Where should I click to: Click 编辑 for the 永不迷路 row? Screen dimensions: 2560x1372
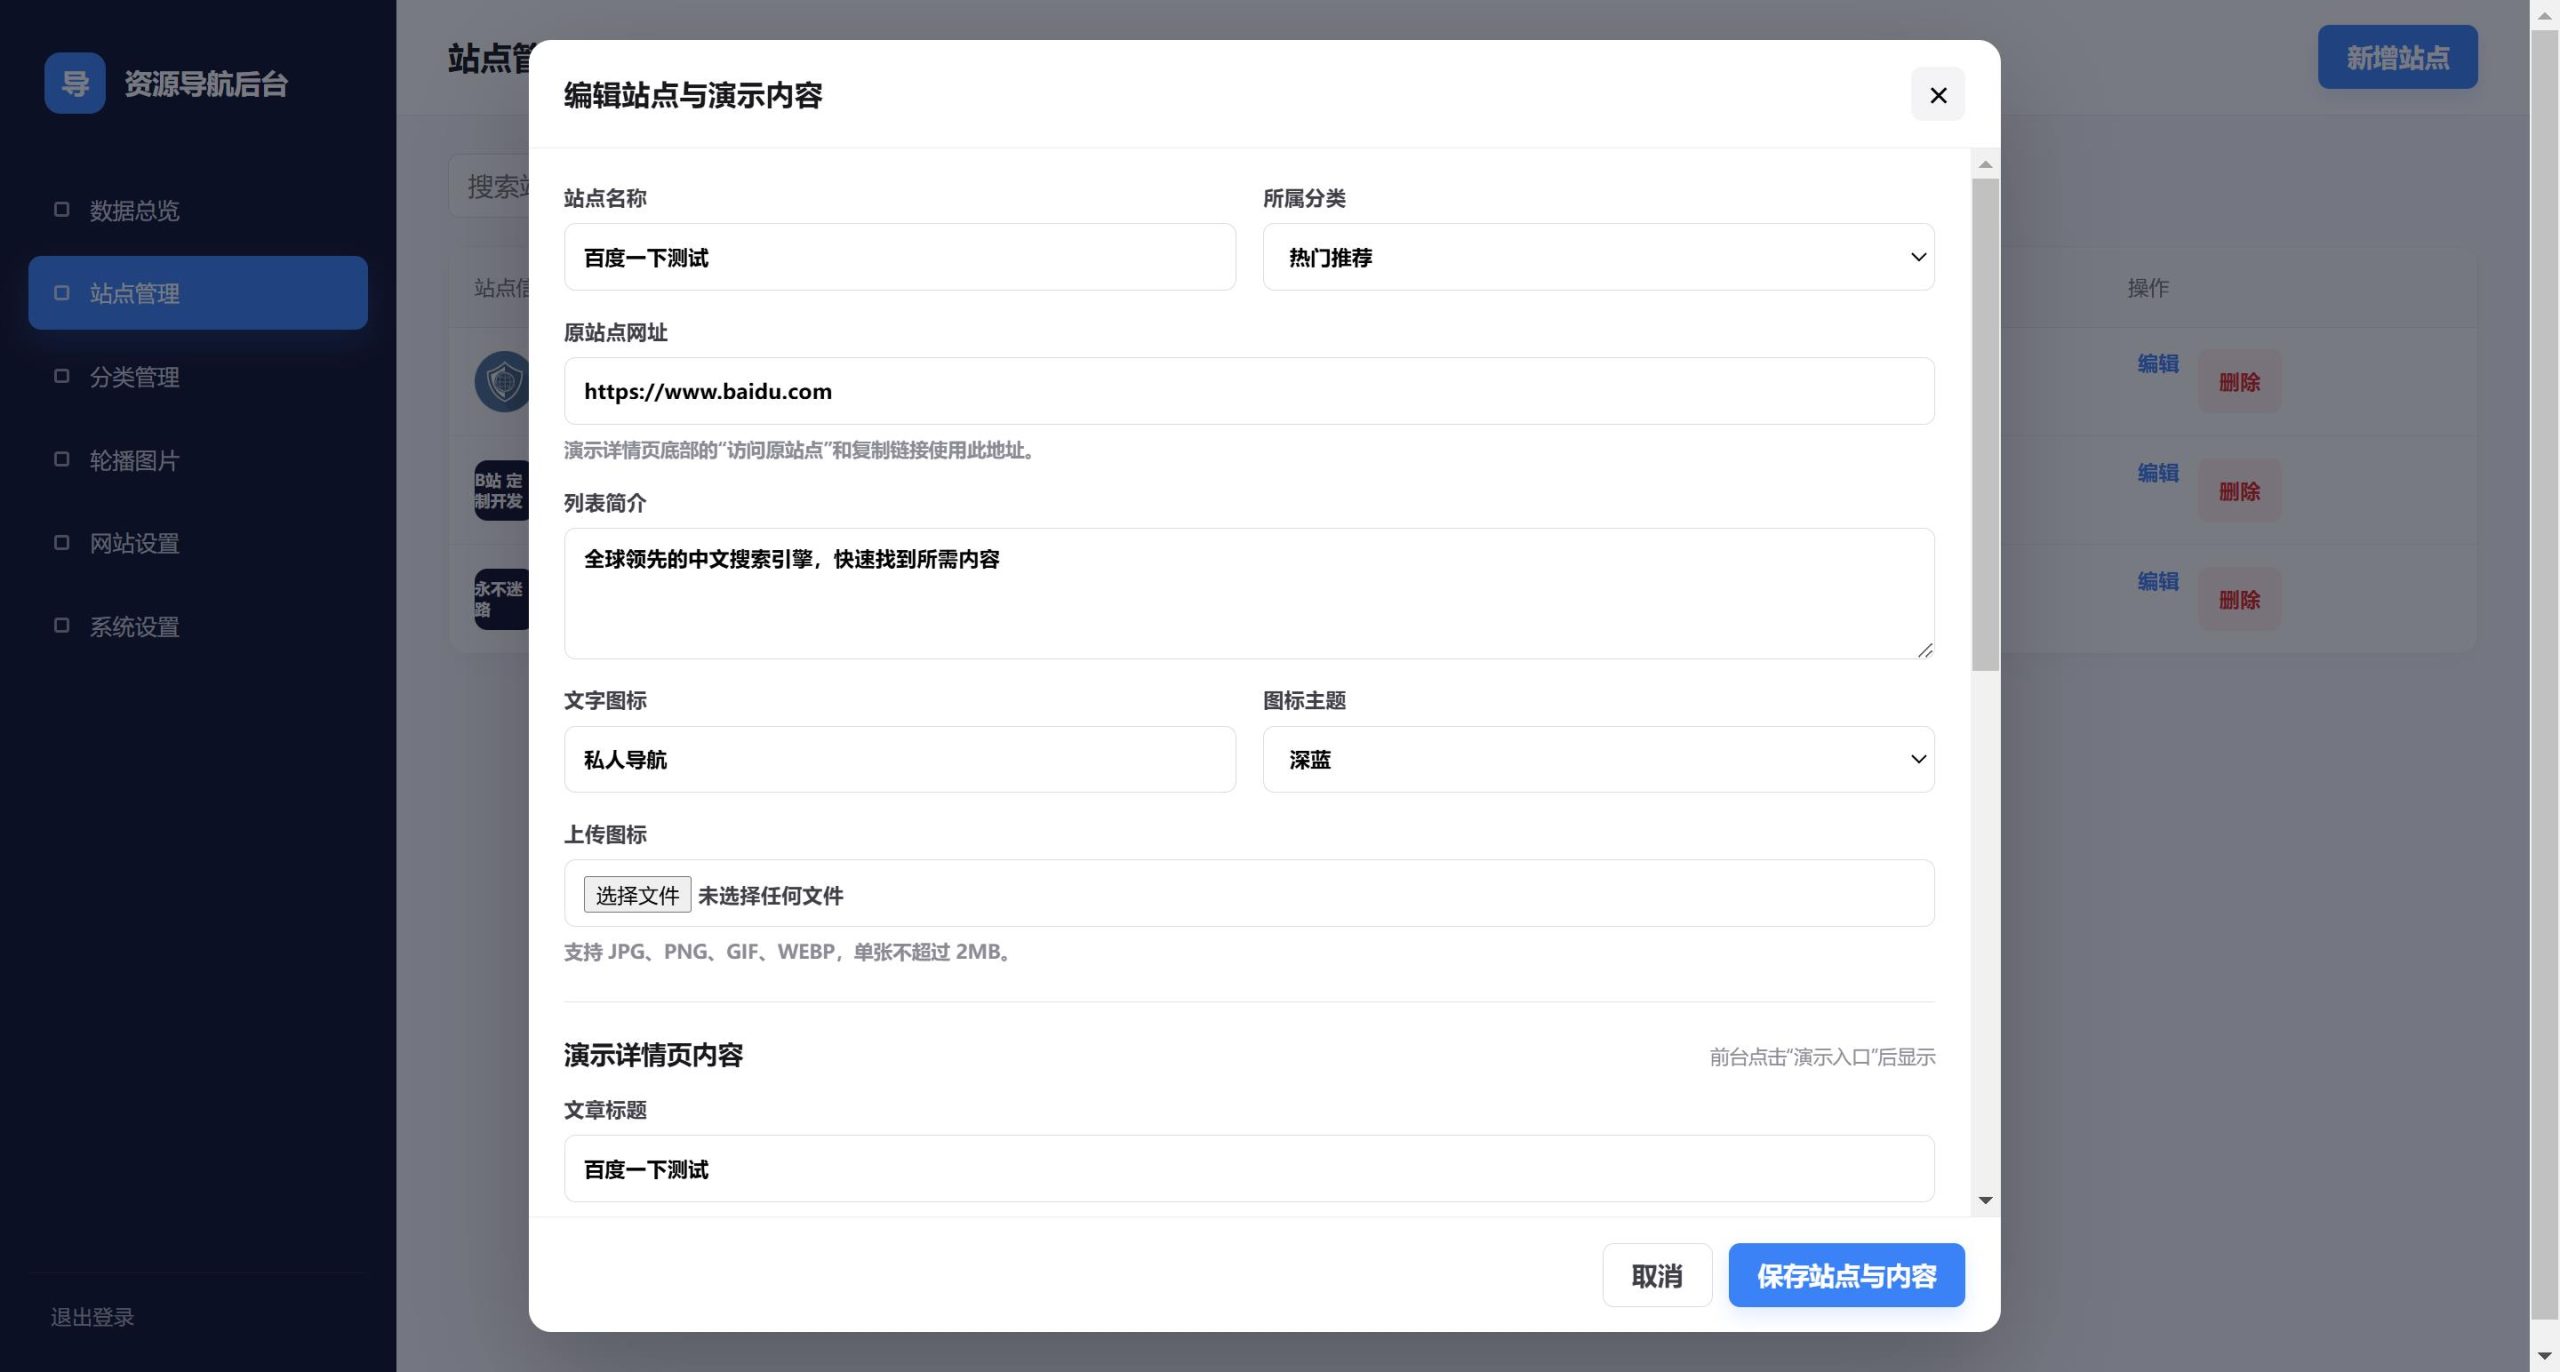click(x=2157, y=582)
